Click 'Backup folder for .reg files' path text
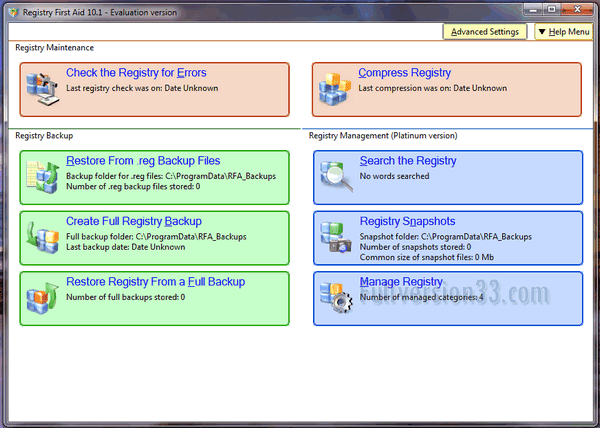 (171, 176)
